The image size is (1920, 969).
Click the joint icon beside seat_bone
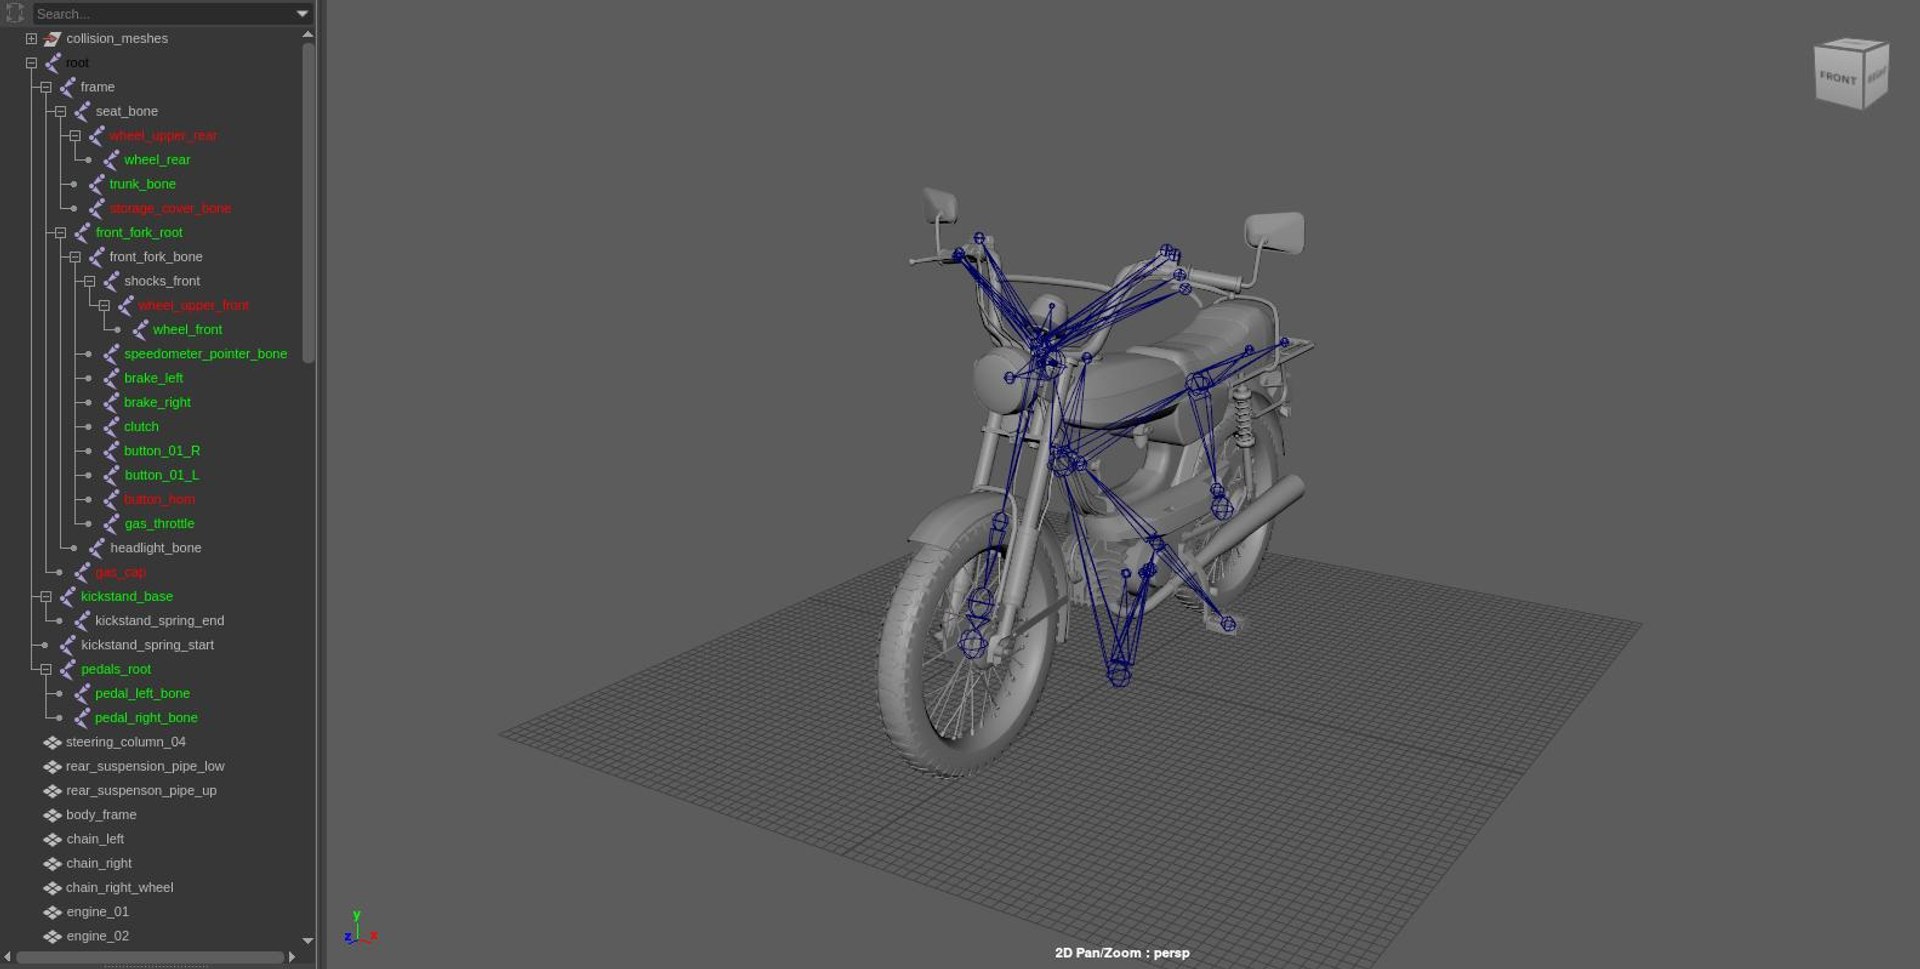pyautogui.click(x=82, y=111)
